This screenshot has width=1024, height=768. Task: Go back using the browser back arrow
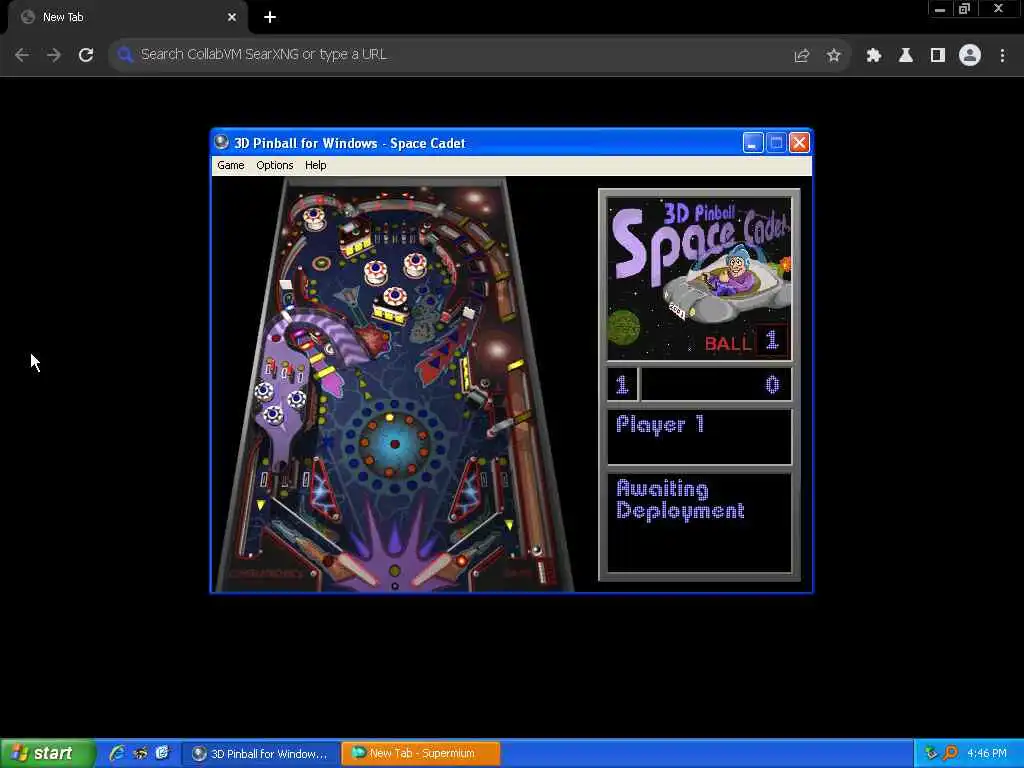[x=22, y=55]
